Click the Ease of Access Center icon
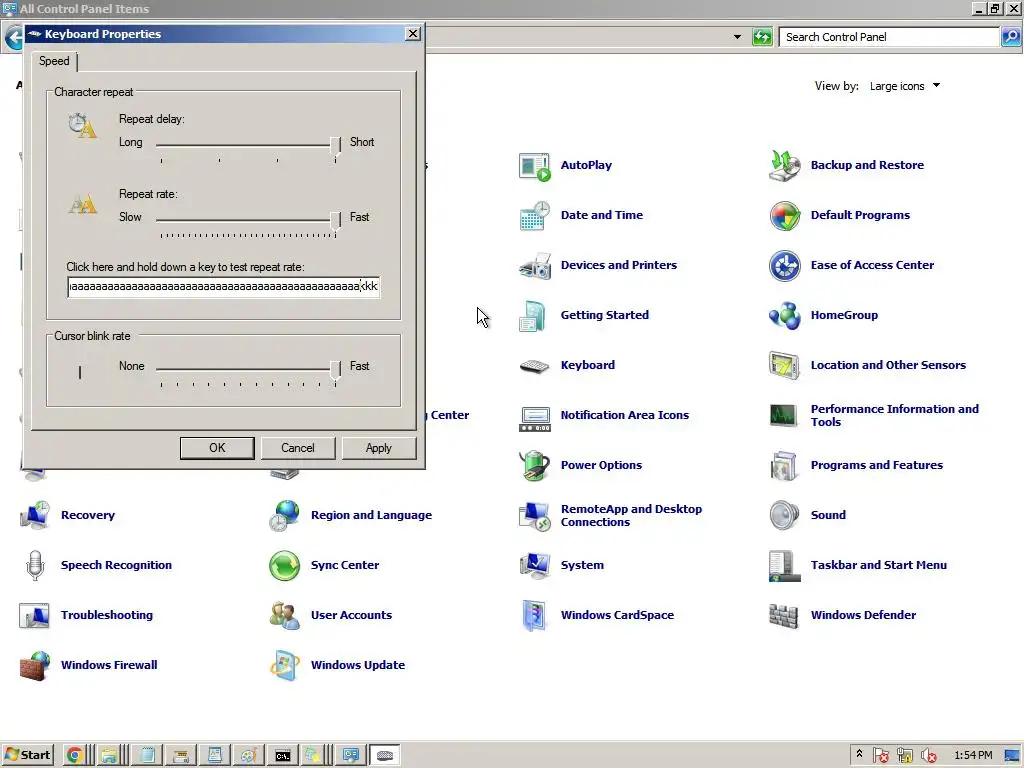This screenshot has height=768, width=1024. 784,266
